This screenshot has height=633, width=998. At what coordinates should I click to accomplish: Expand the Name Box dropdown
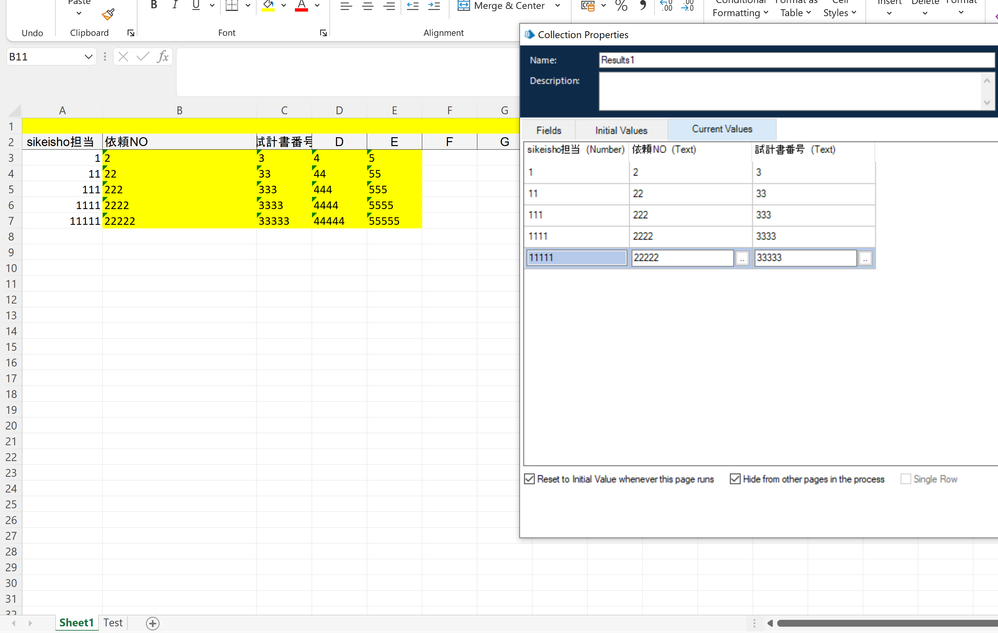88,57
